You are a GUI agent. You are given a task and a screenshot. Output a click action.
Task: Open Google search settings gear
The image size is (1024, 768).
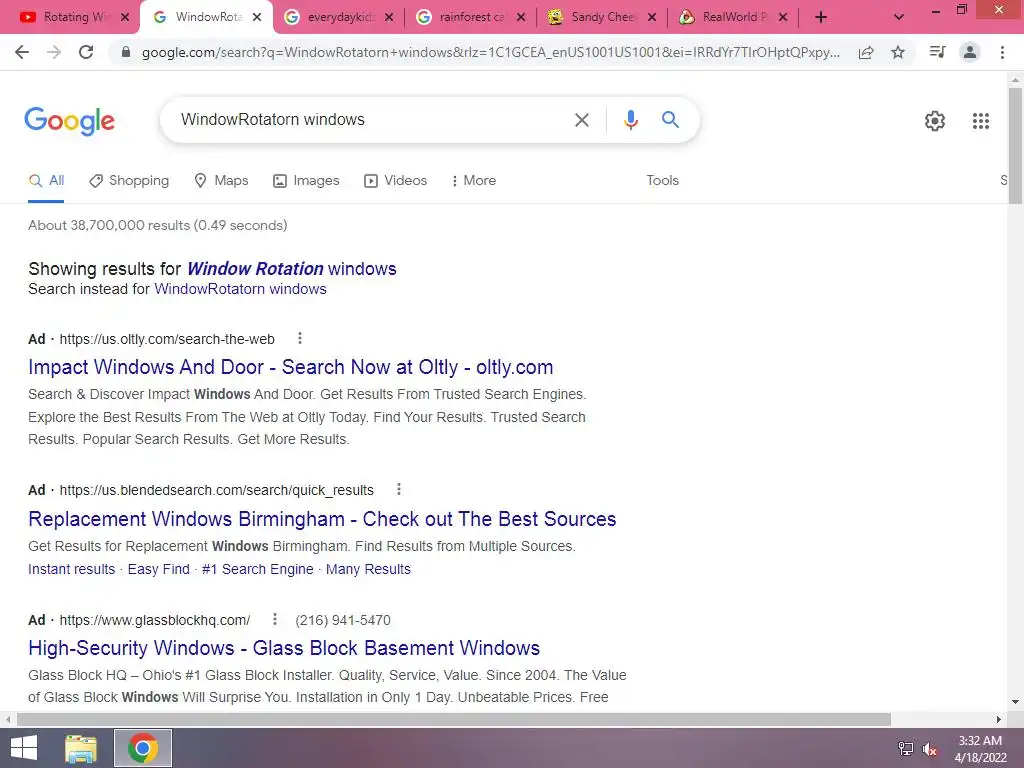935,121
